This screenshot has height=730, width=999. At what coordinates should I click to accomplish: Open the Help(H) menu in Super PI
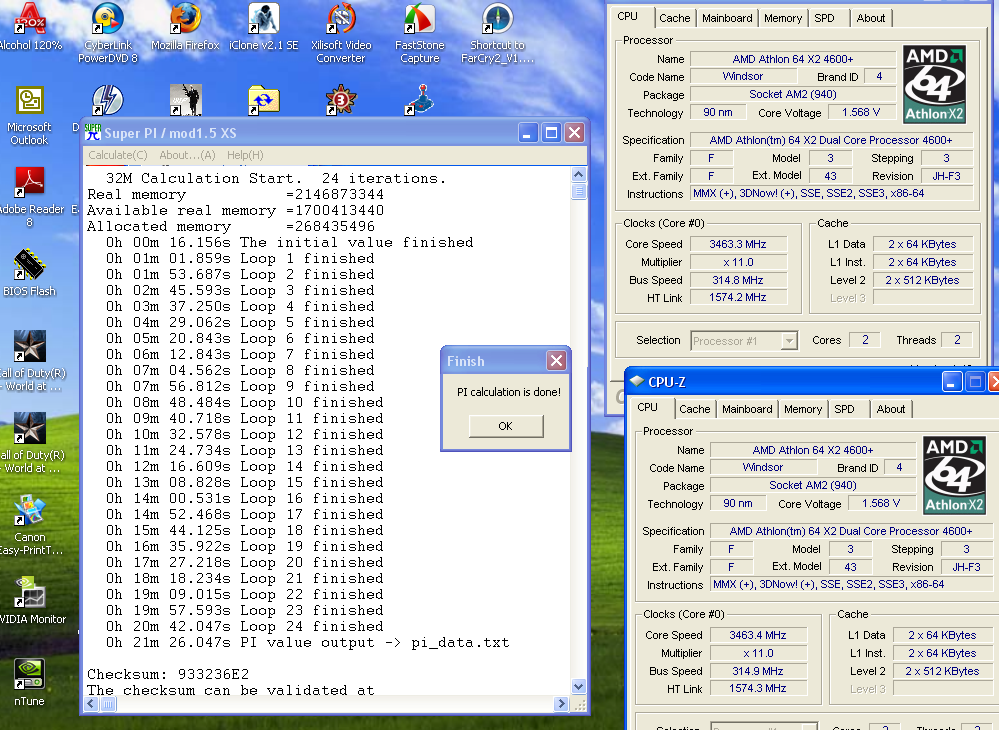pos(245,155)
